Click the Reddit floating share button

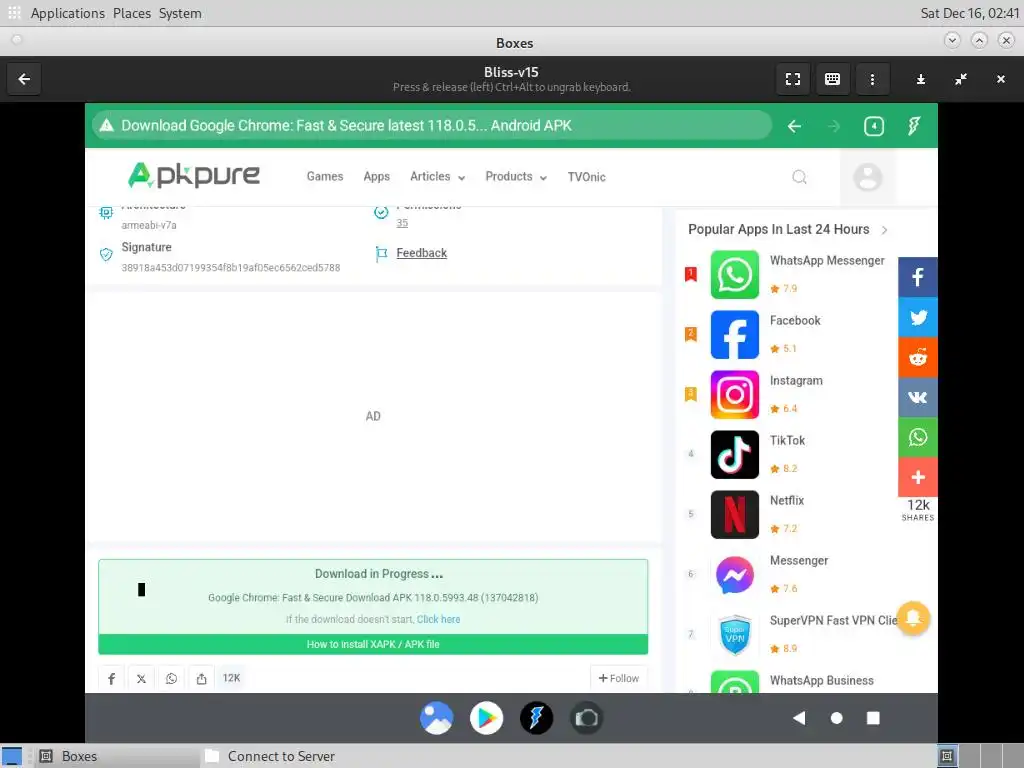coord(918,357)
